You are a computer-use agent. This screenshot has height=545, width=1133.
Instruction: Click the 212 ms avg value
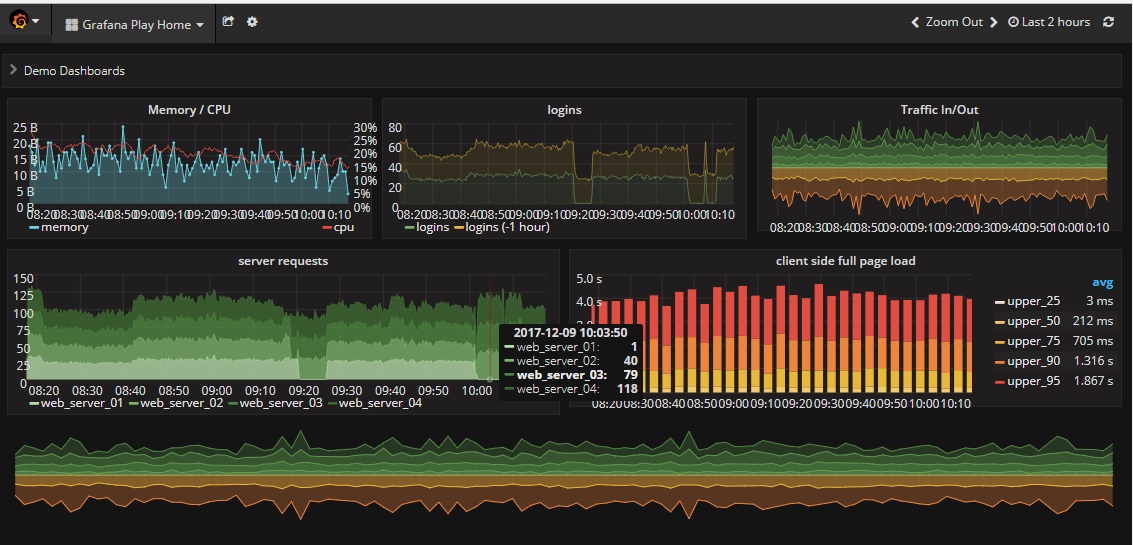pyautogui.click(x=1093, y=321)
